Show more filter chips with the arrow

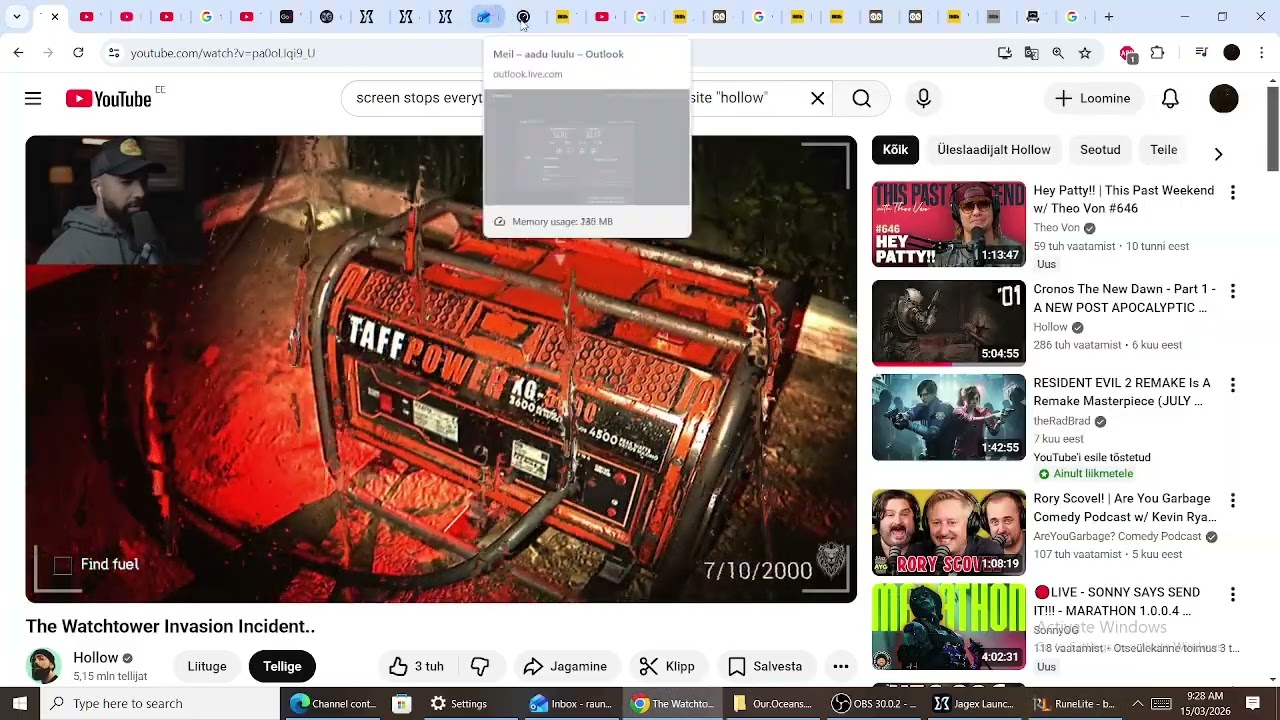pos(1218,153)
